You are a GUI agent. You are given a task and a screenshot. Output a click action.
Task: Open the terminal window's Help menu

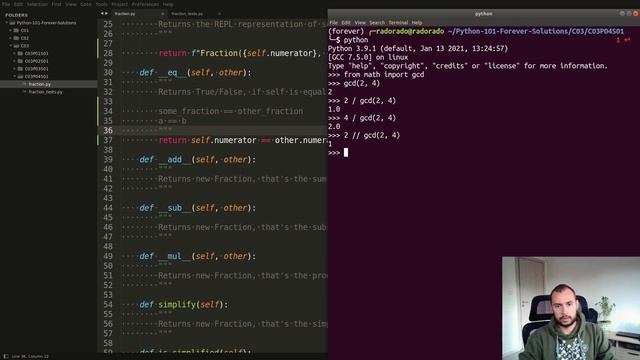pyautogui.click(x=417, y=22)
